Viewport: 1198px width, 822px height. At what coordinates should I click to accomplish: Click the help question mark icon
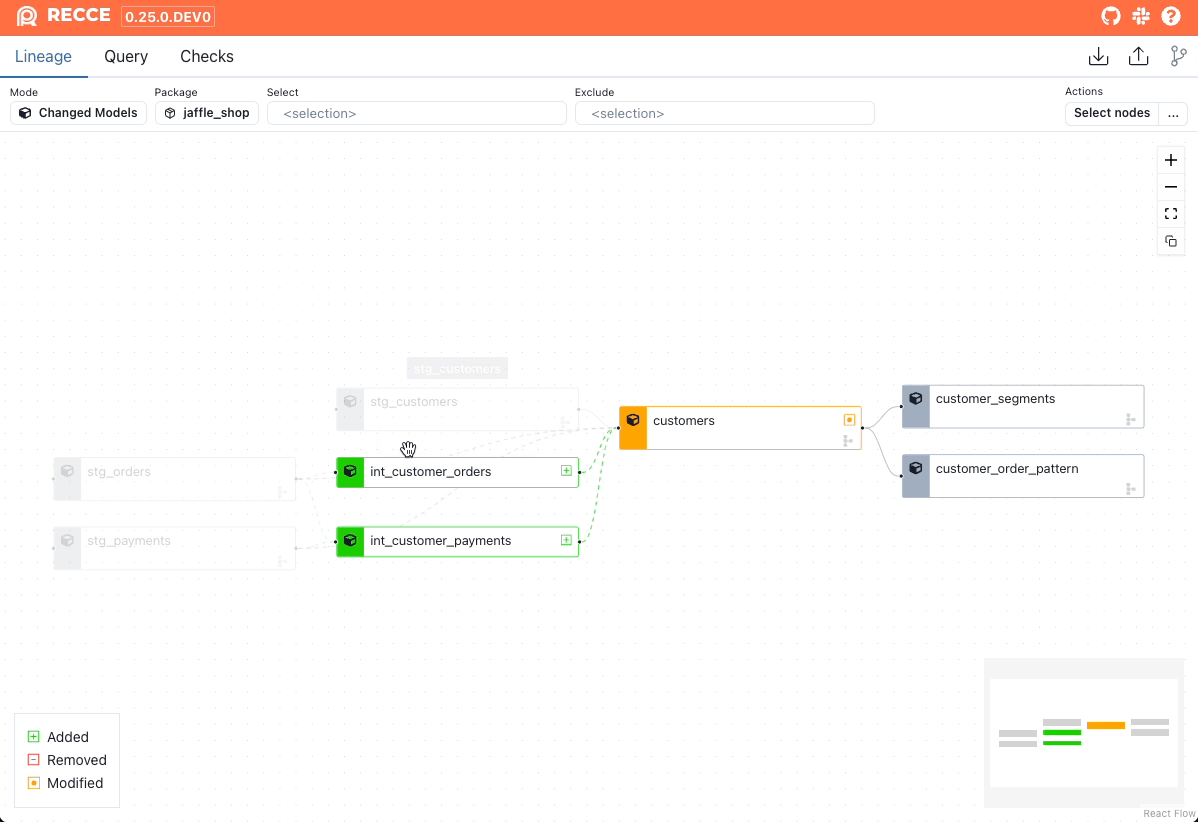click(1171, 16)
